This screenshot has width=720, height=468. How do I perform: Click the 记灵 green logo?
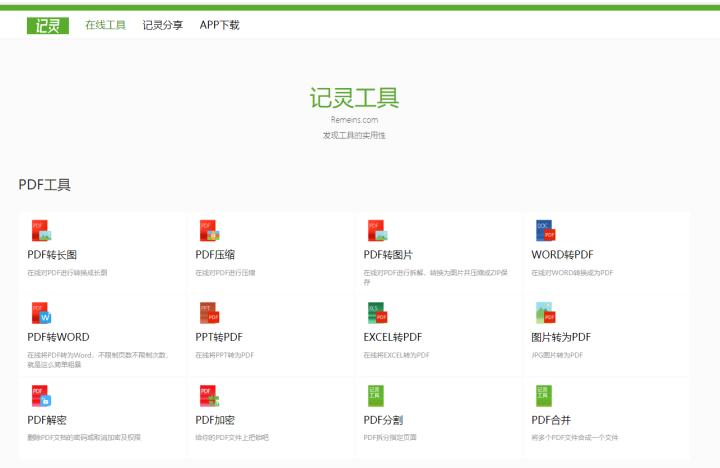pyautogui.click(x=48, y=26)
